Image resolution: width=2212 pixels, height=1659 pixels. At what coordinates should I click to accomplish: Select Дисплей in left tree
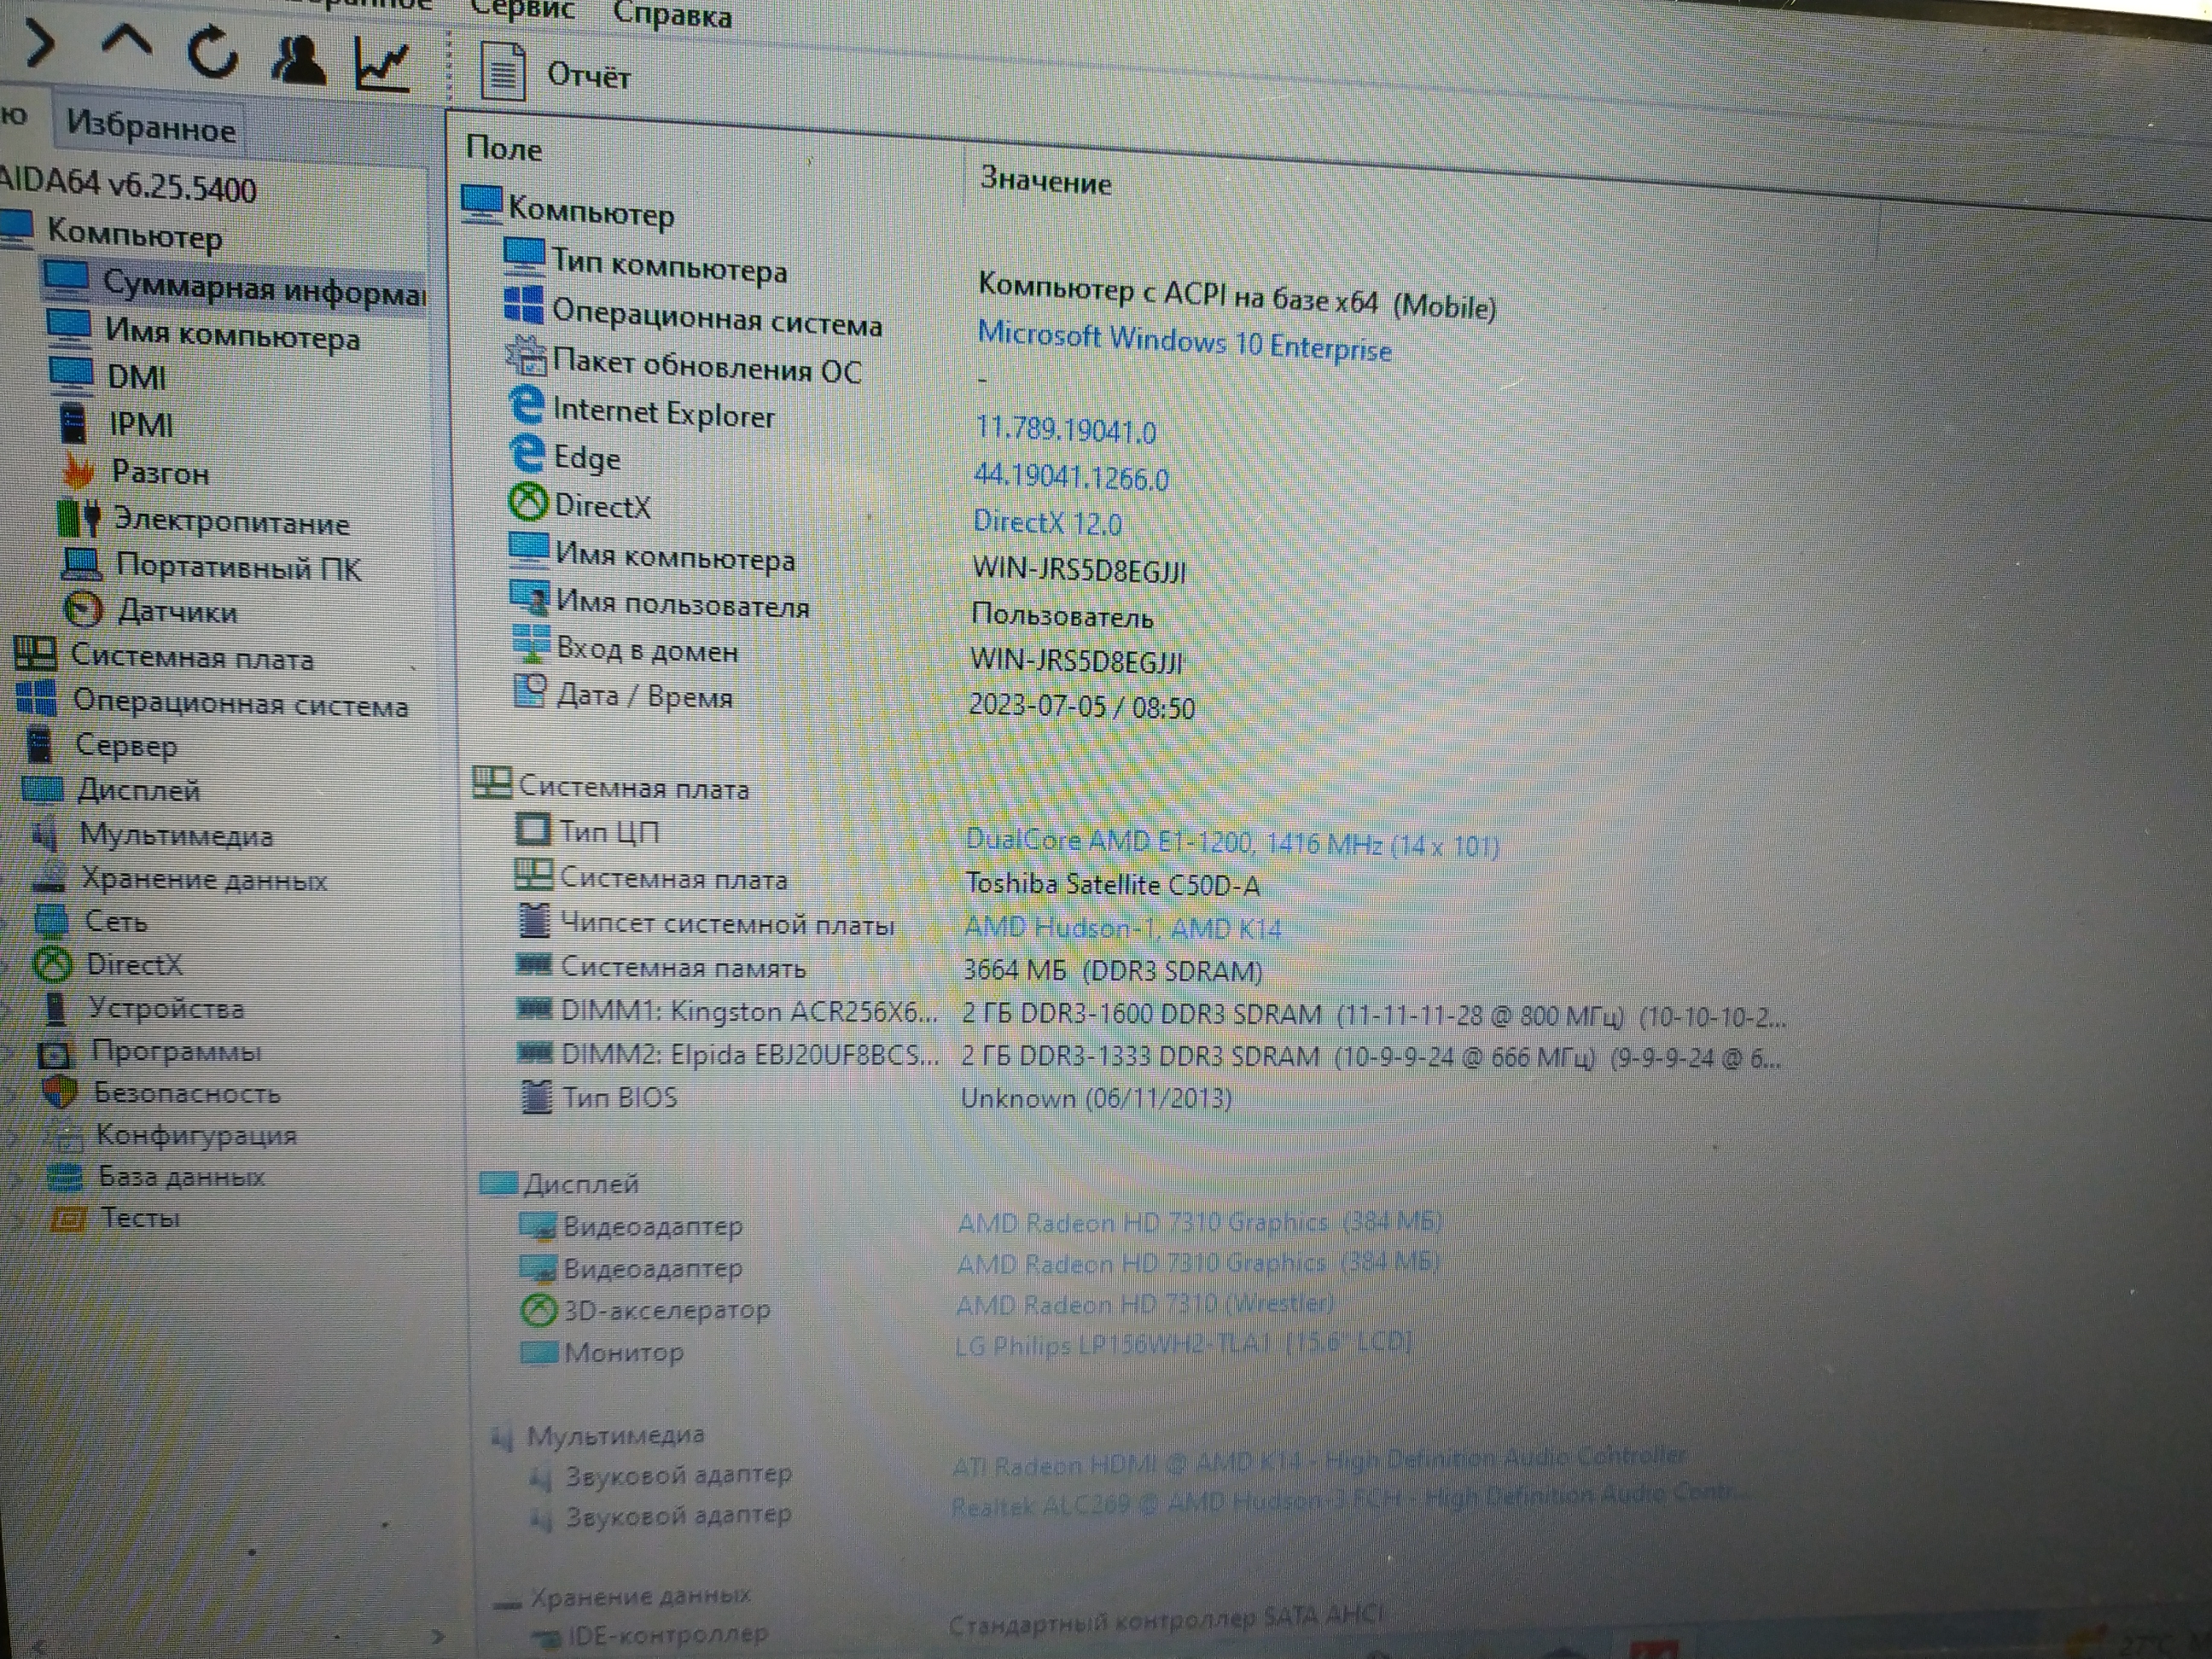112,790
